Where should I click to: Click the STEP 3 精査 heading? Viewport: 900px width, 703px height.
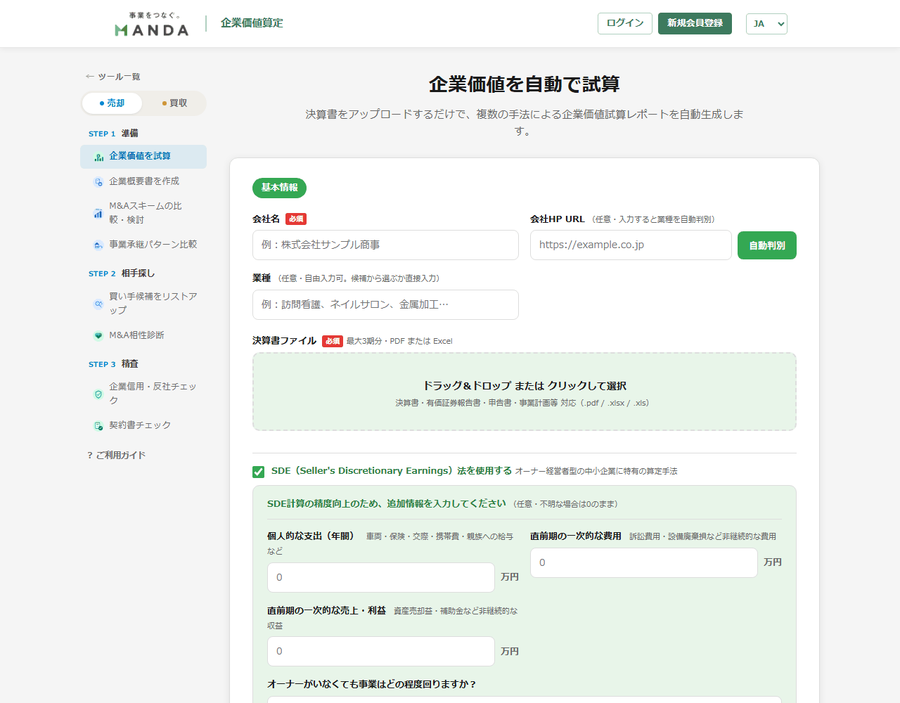pyautogui.click(x=113, y=364)
